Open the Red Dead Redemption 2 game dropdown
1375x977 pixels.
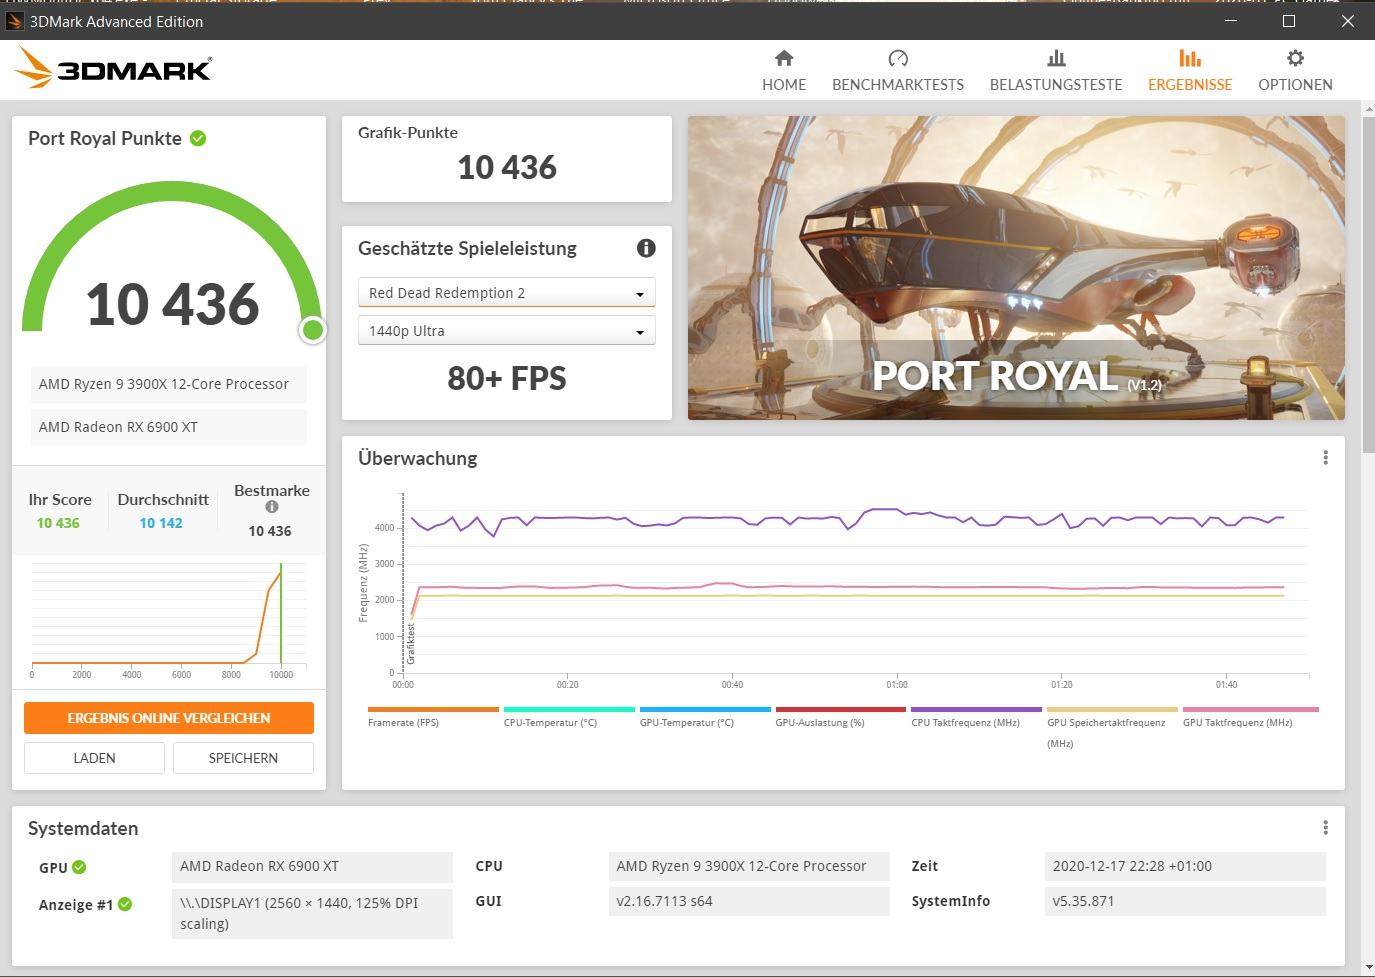pyautogui.click(x=506, y=292)
